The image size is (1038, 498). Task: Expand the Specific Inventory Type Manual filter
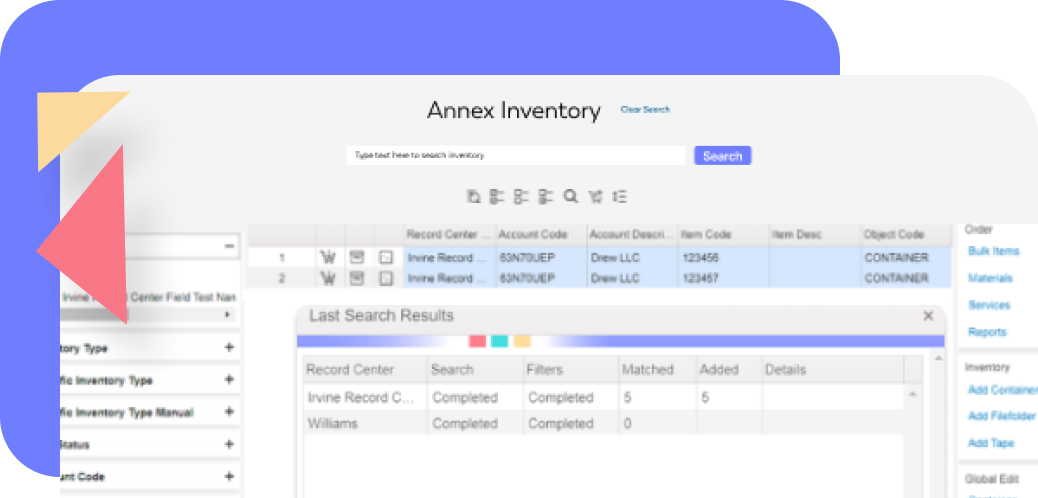point(229,412)
